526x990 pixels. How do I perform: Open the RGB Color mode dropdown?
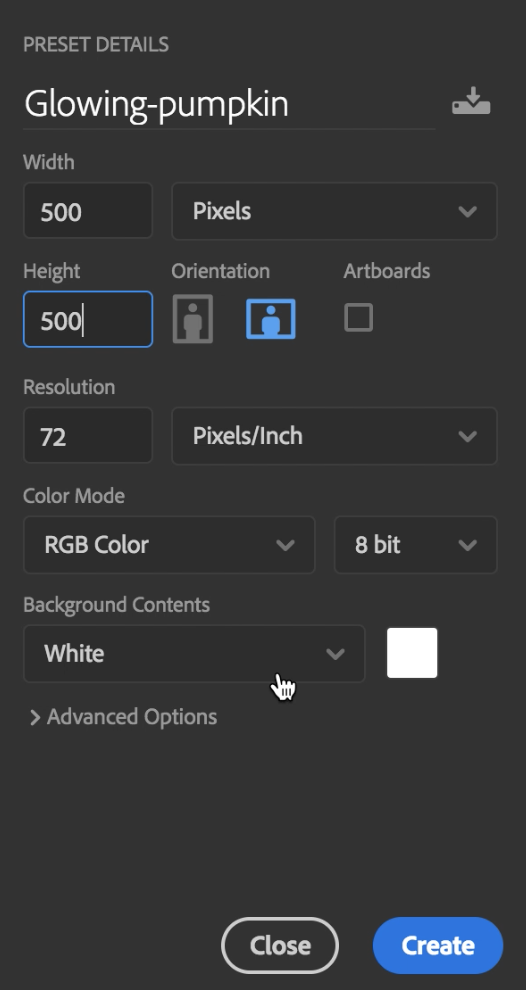tap(169, 545)
